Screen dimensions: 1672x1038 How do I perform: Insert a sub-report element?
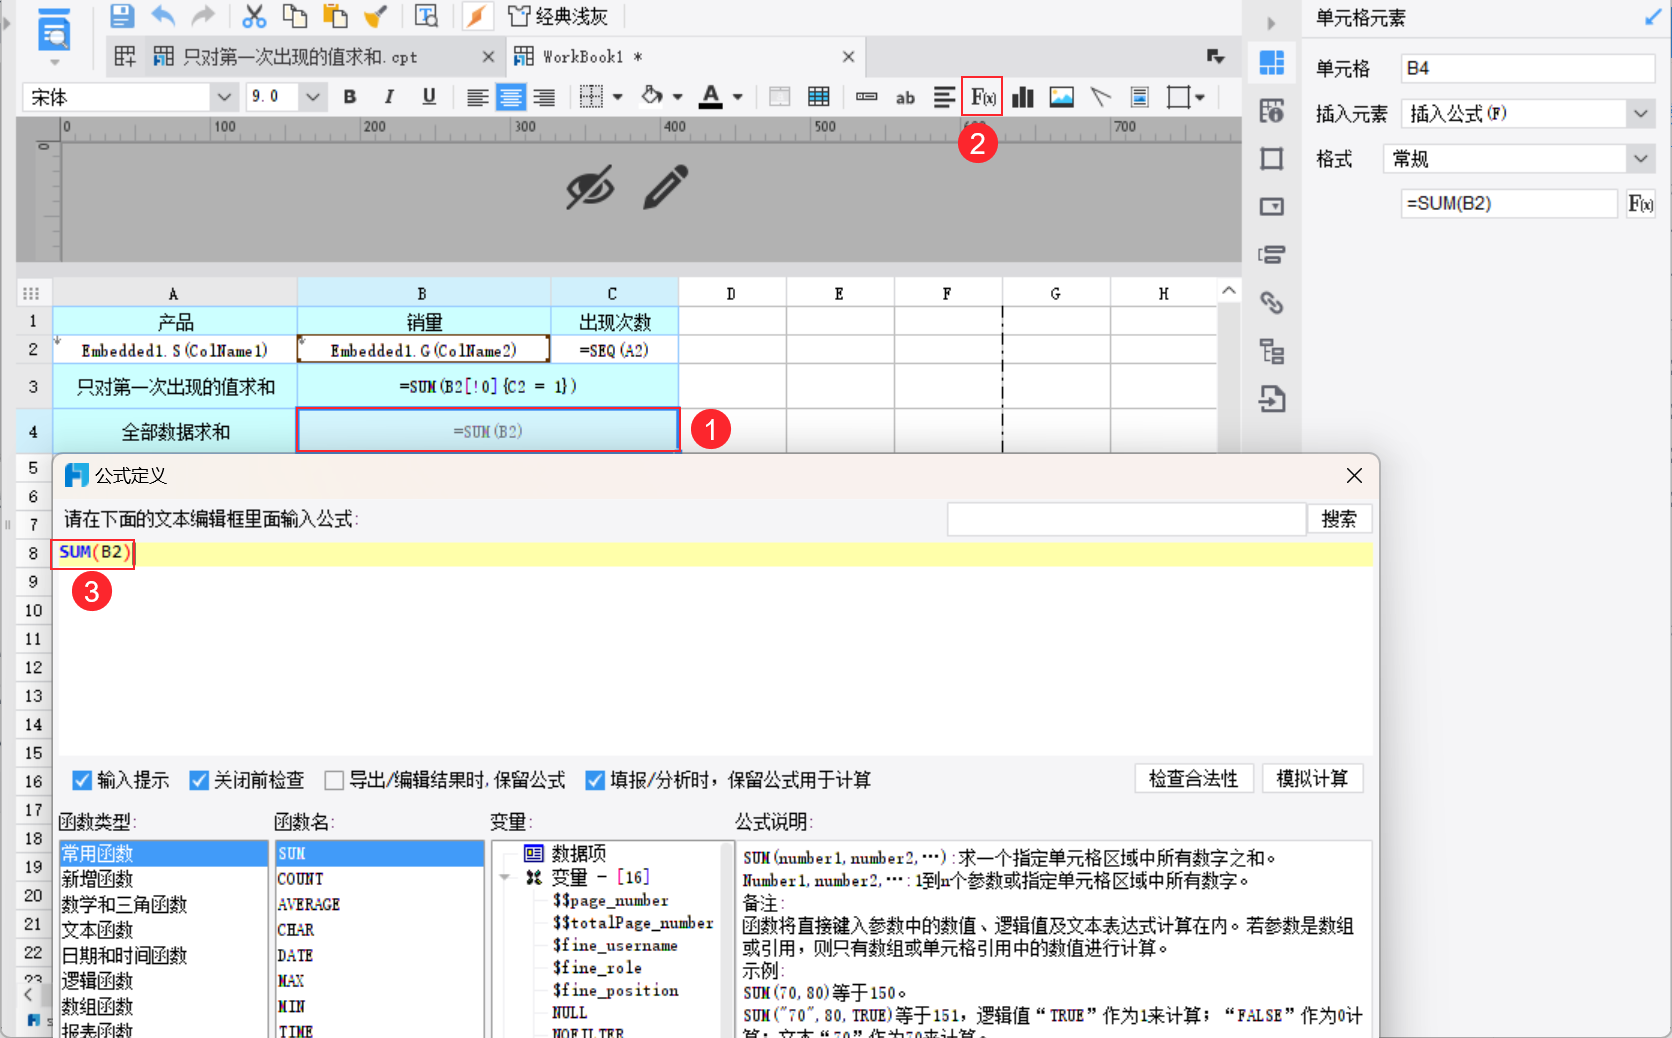click(x=1139, y=97)
